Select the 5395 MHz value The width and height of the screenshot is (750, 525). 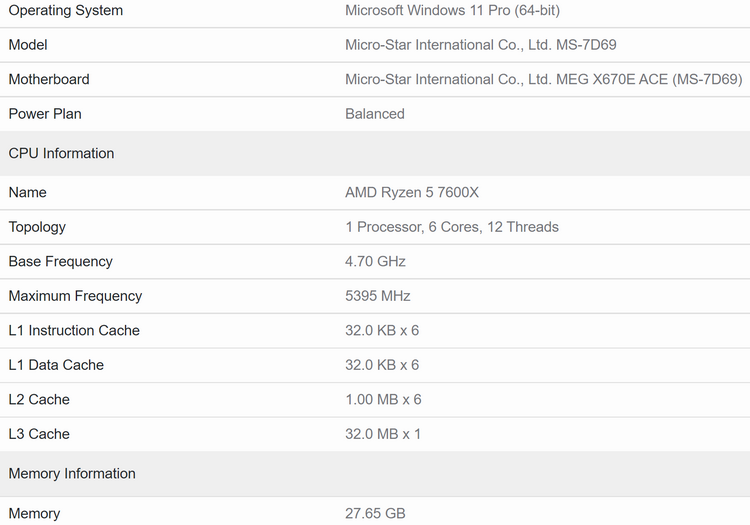pos(378,296)
